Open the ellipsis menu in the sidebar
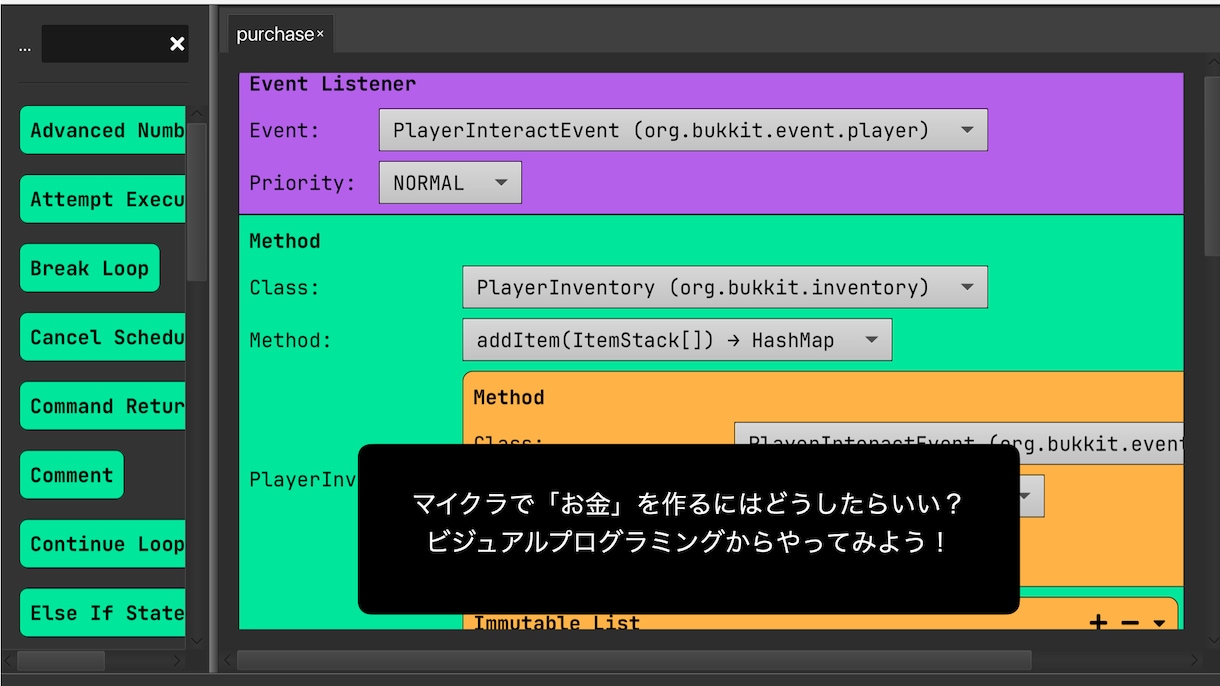This screenshot has height=686, width=1220. [24, 47]
